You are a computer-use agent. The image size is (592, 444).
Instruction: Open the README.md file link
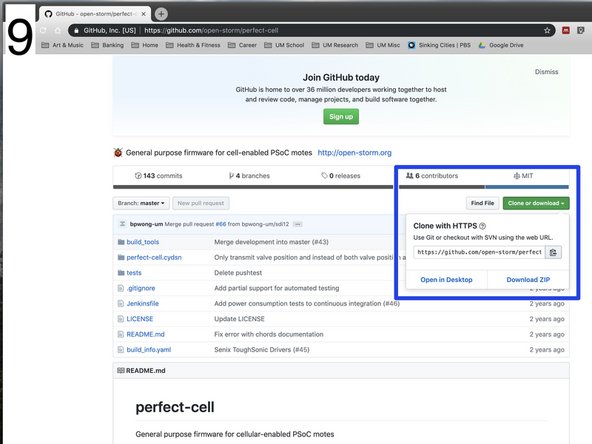pyautogui.click(x=145, y=335)
